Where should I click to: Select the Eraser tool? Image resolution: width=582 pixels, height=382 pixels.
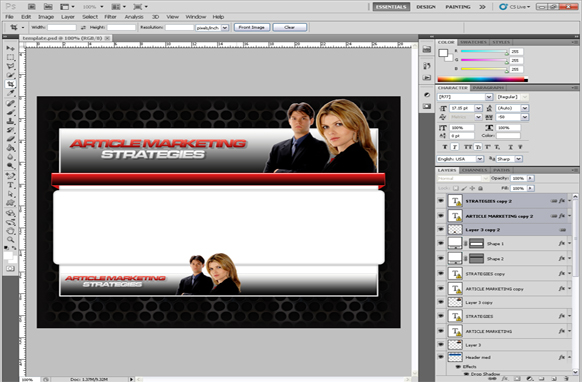[10, 139]
